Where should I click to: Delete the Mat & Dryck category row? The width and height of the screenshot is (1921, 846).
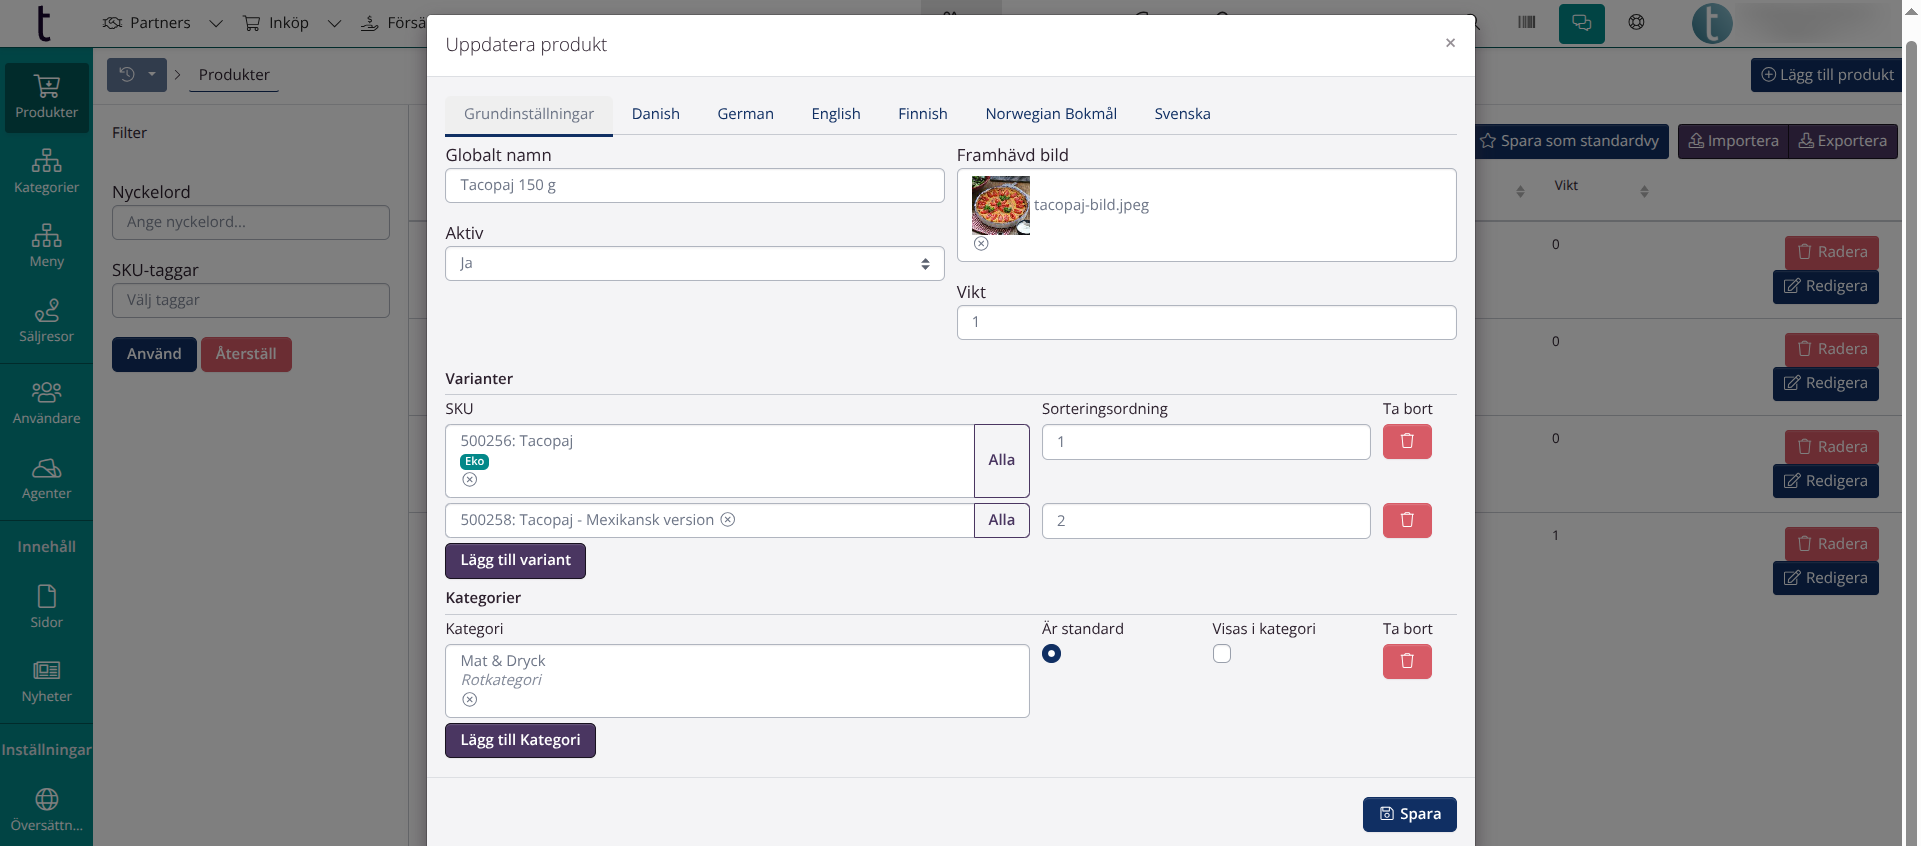click(x=1407, y=661)
